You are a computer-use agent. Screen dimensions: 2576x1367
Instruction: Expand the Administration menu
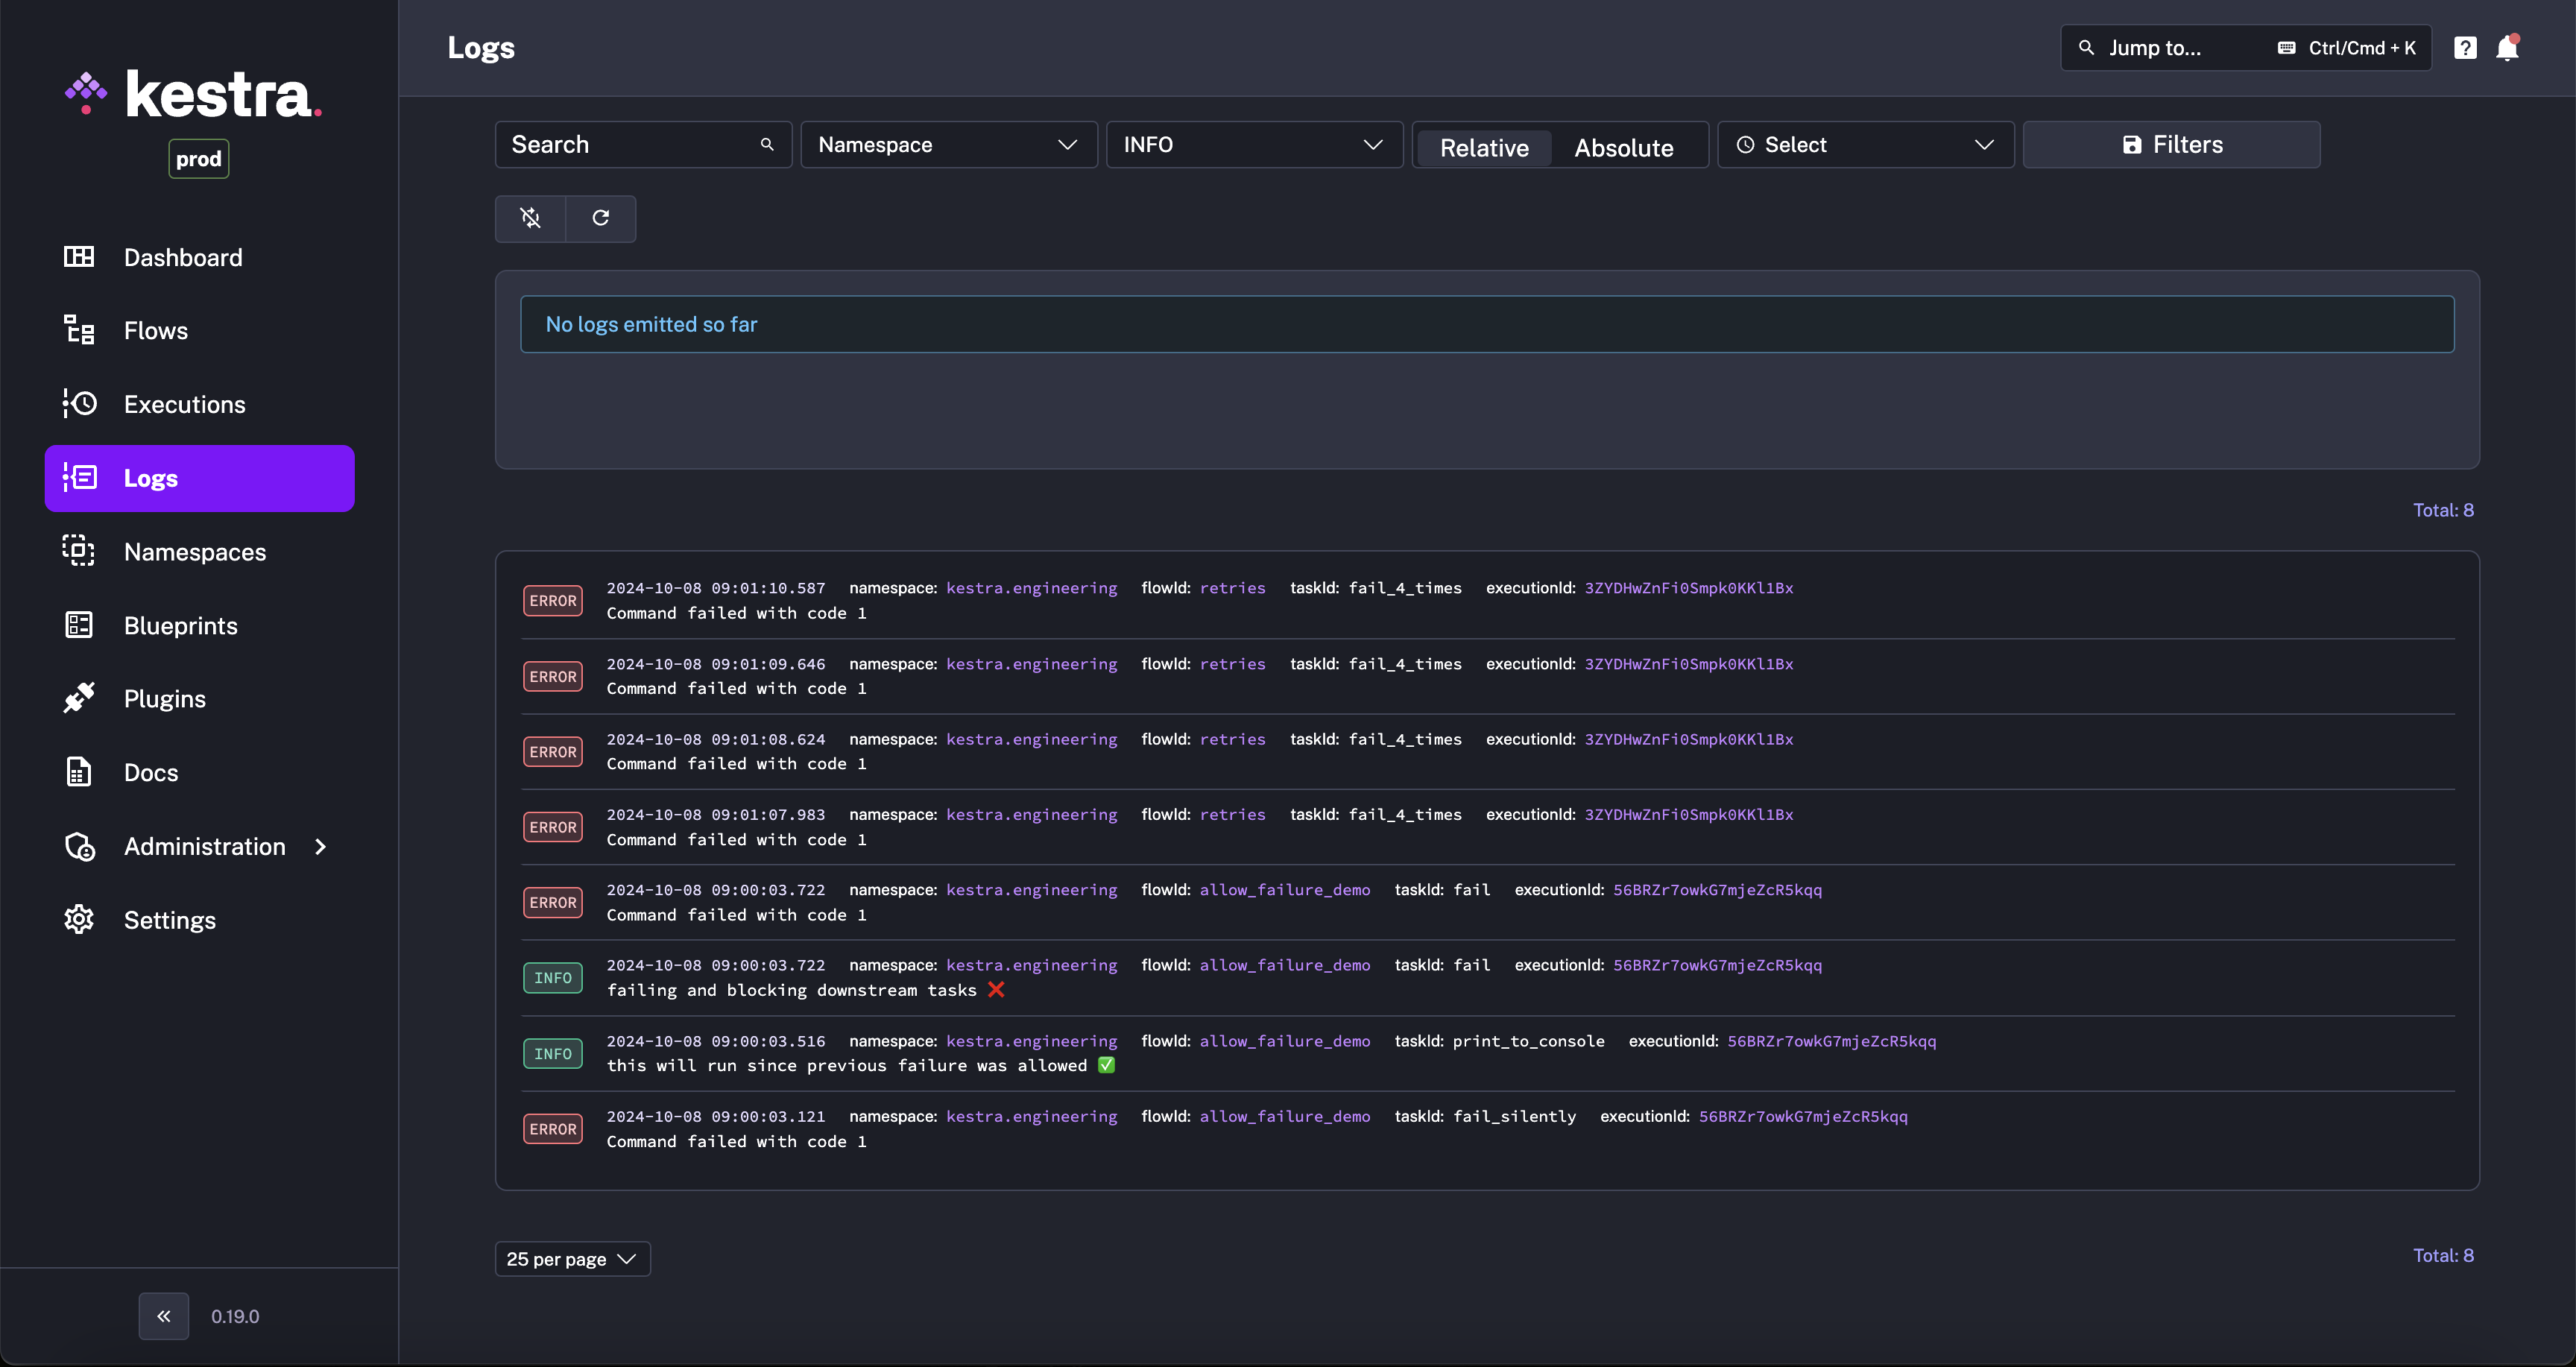point(204,846)
